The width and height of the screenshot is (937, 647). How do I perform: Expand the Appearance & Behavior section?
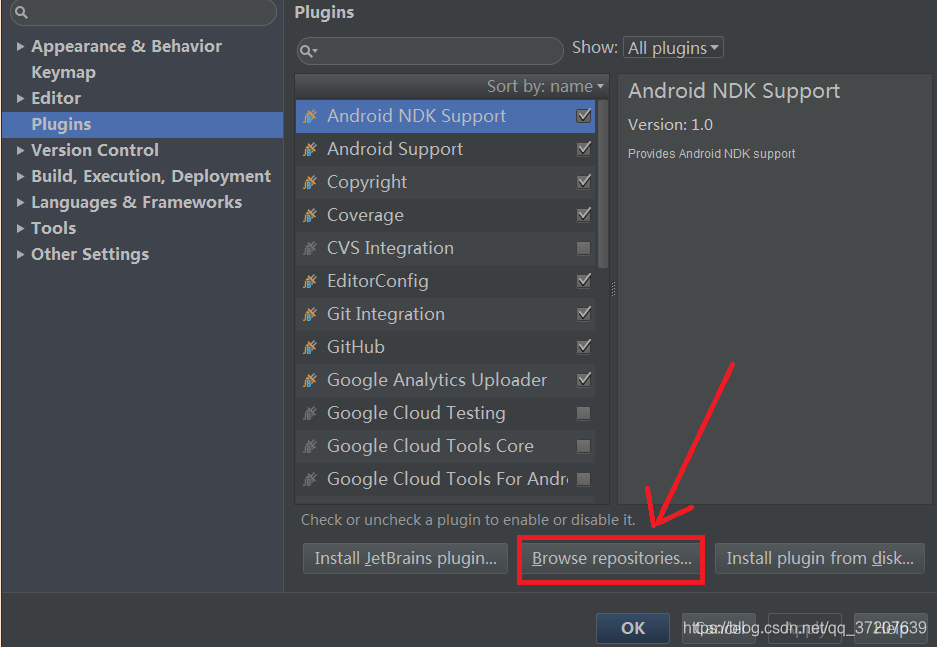click(20, 47)
